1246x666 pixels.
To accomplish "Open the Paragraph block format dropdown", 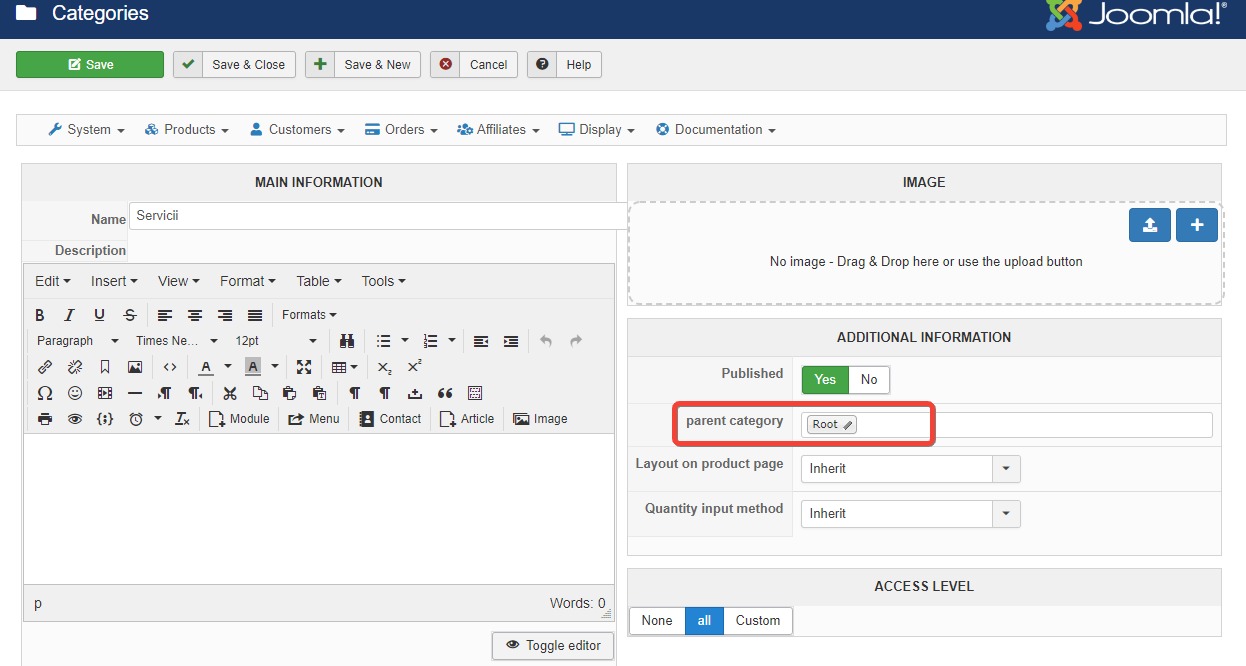I will pos(77,341).
